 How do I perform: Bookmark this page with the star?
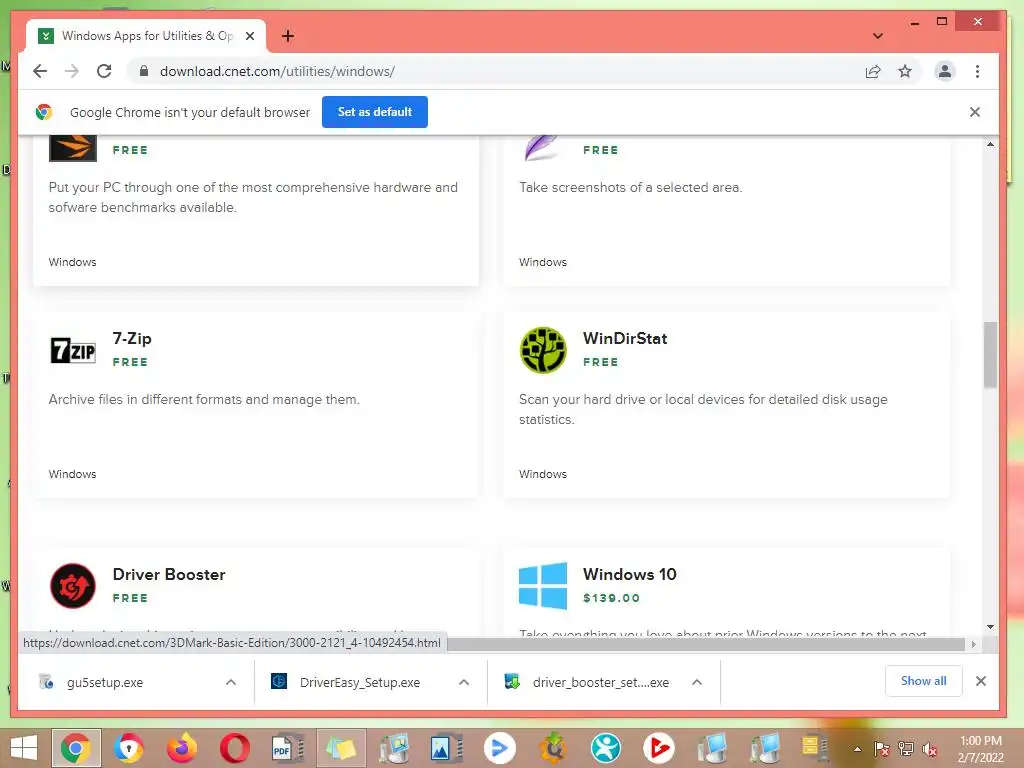(x=904, y=71)
